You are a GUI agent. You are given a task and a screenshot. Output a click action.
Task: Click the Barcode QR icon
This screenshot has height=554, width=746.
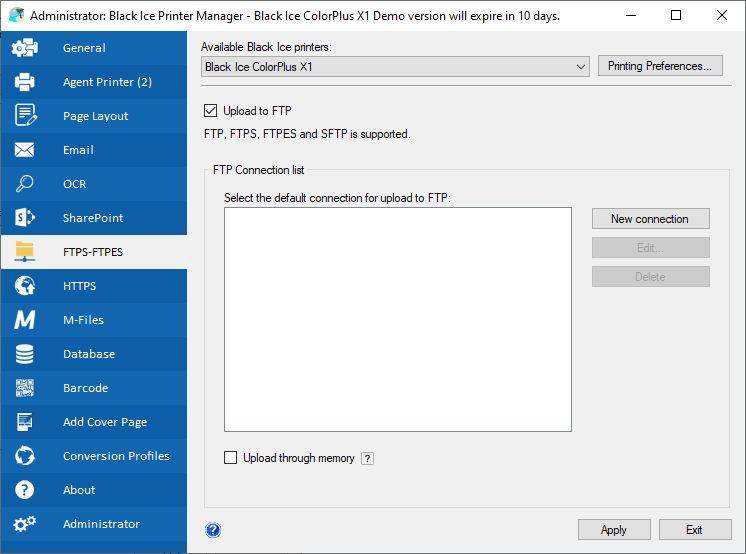click(25, 388)
